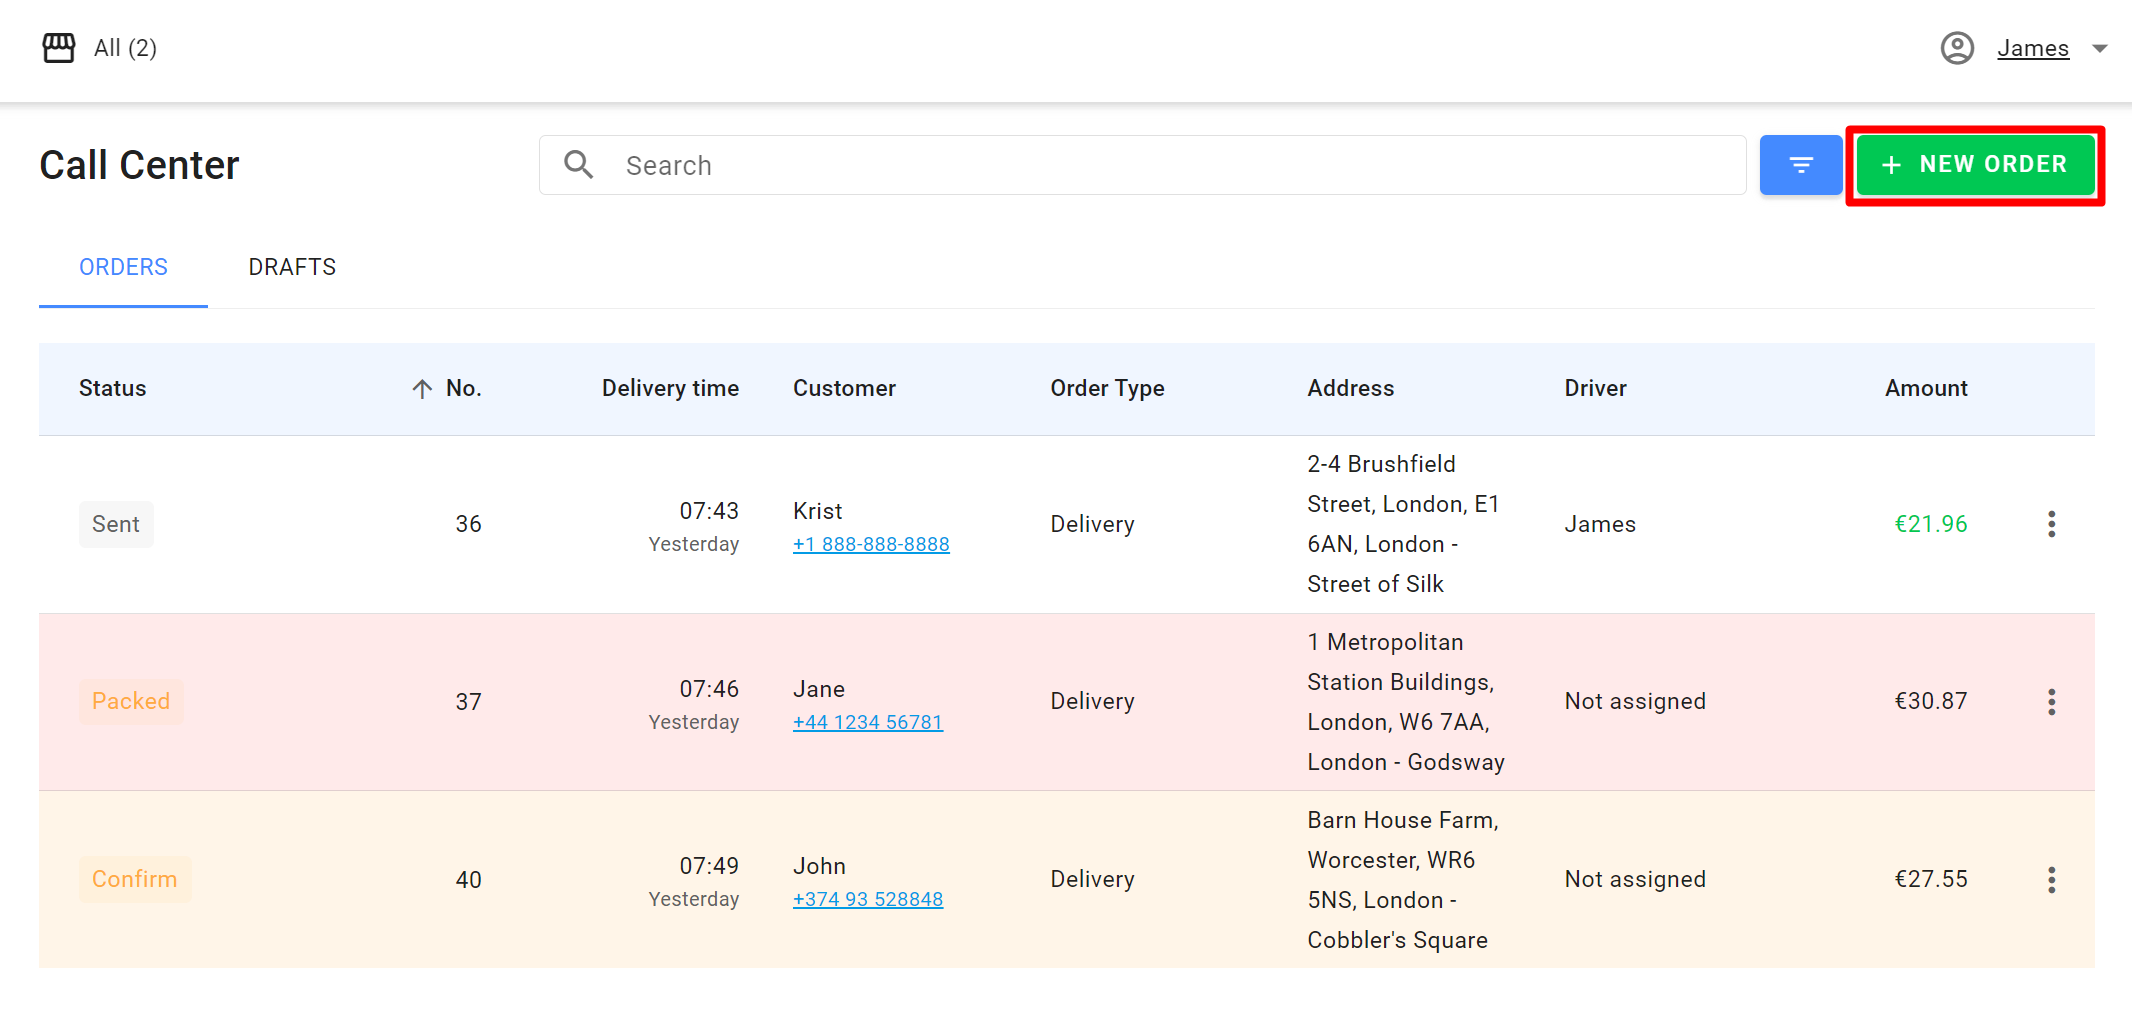2132x1009 pixels.
Task: Click the Metropolitan Station Buildings address
Action: click(x=1406, y=702)
